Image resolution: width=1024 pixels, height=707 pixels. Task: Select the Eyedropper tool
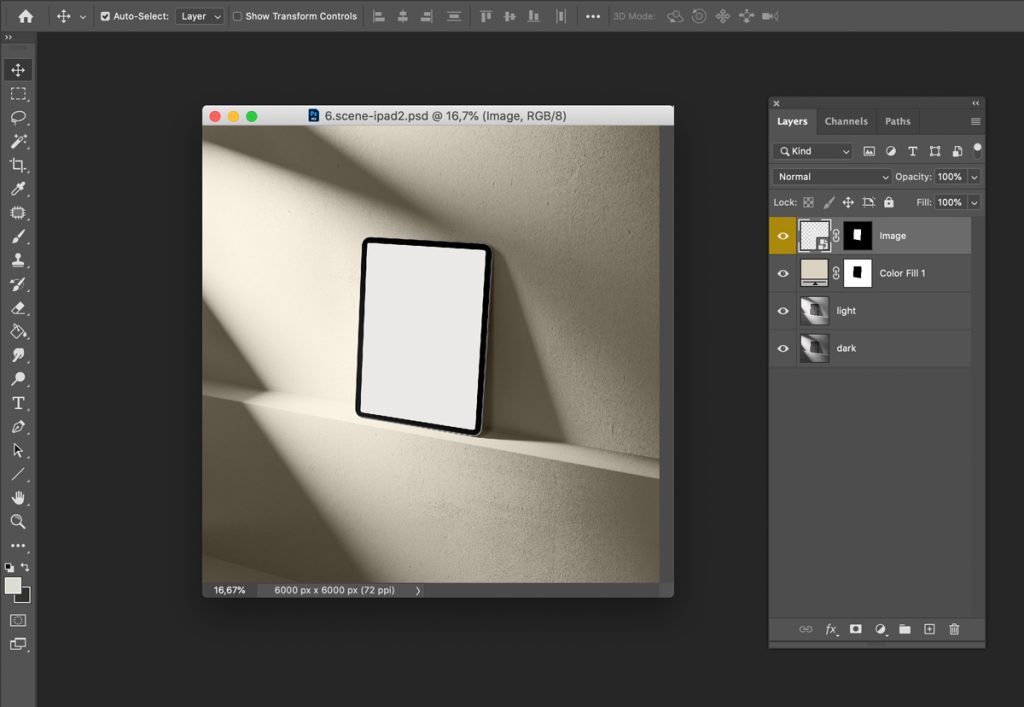click(x=18, y=189)
